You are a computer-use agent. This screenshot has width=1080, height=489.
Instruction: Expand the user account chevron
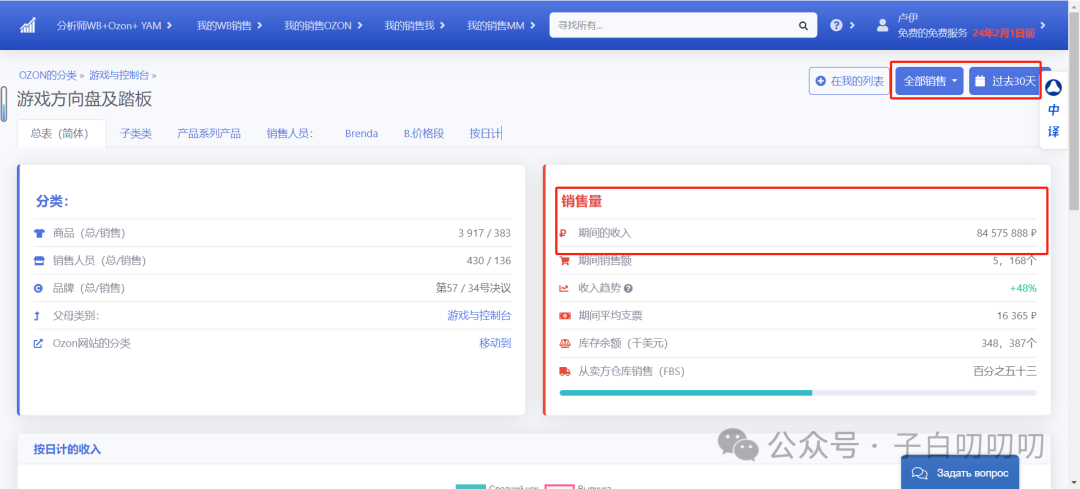tap(1043, 25)
